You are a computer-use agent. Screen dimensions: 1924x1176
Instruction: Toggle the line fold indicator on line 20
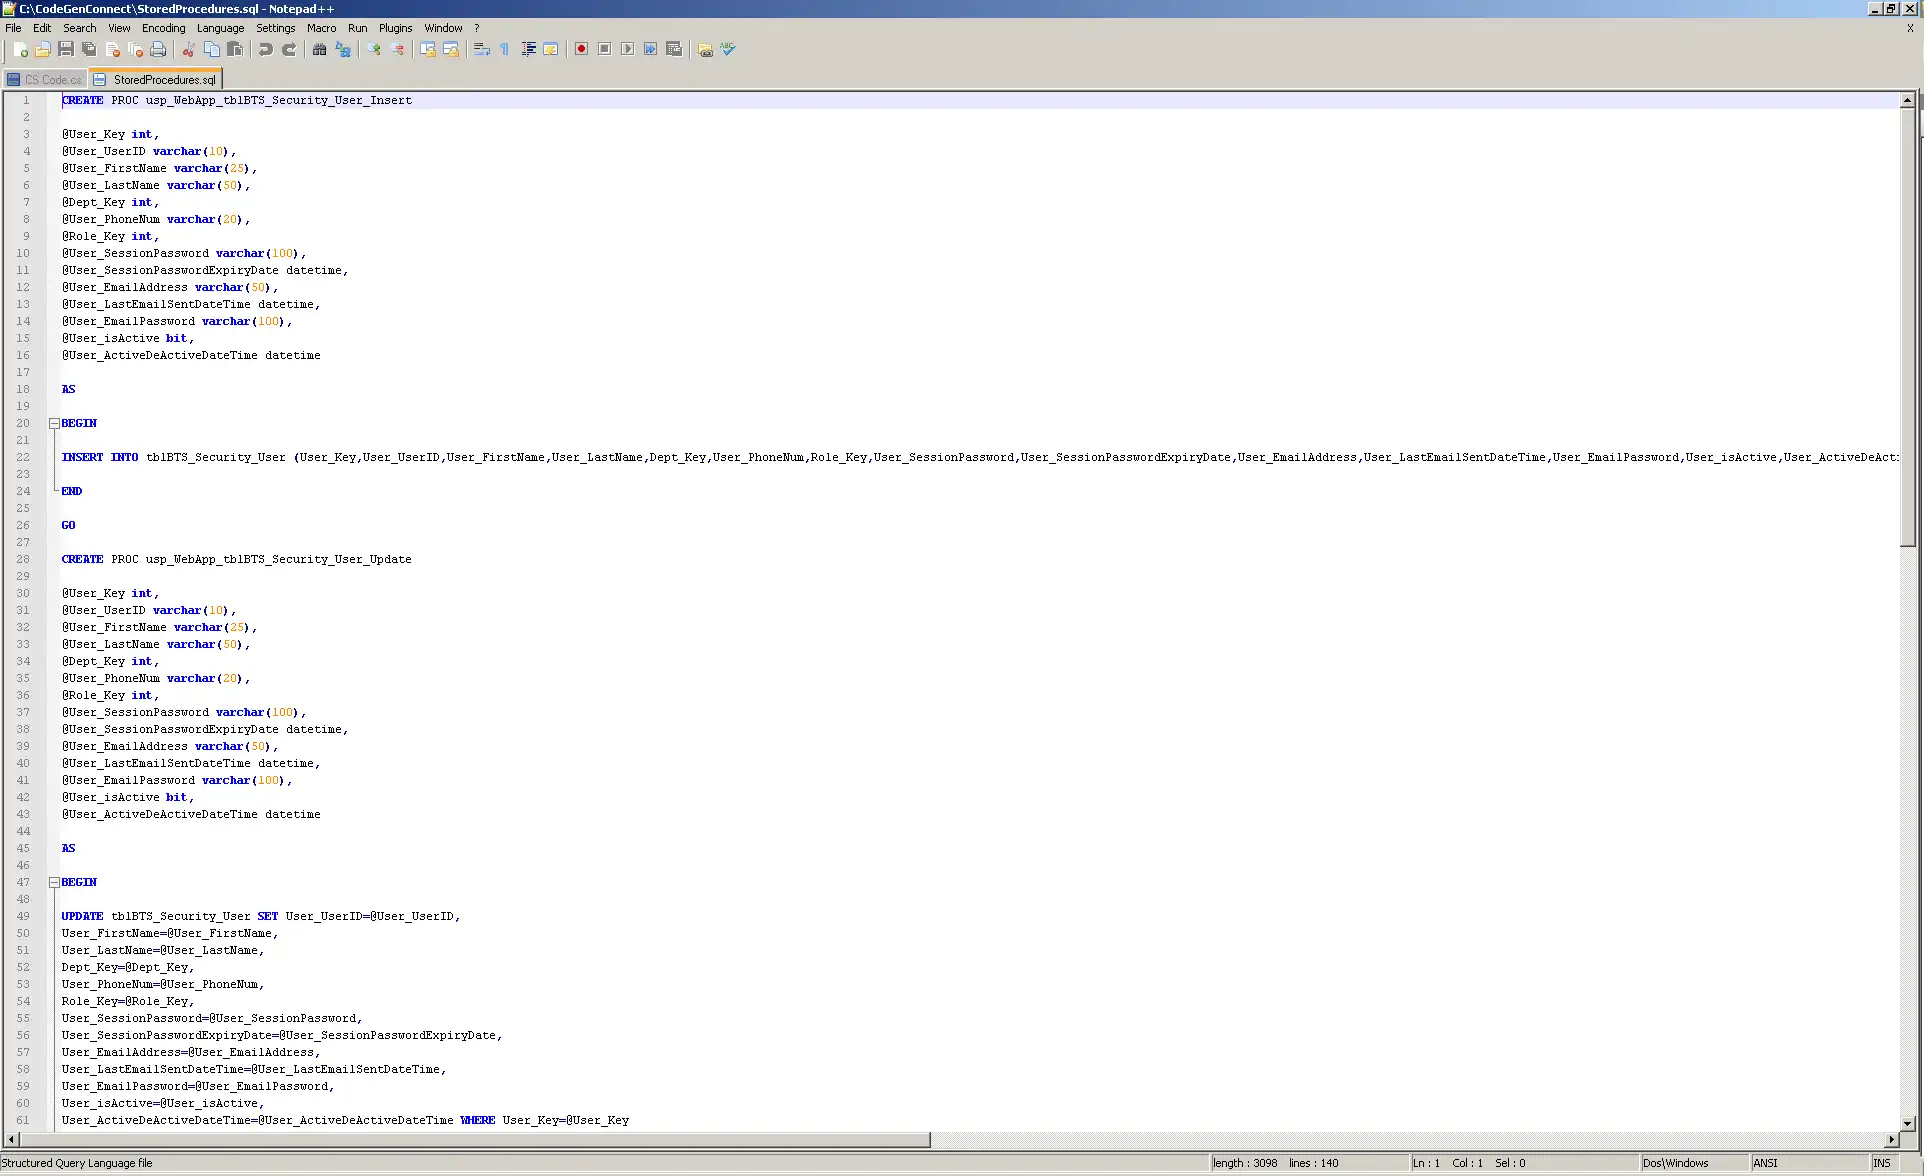coord(51,422)
